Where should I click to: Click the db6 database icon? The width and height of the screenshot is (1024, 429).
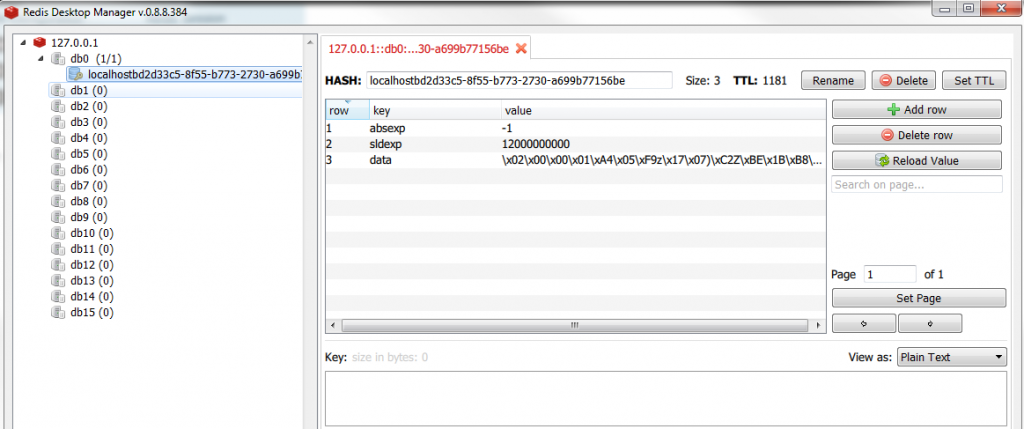59,170
